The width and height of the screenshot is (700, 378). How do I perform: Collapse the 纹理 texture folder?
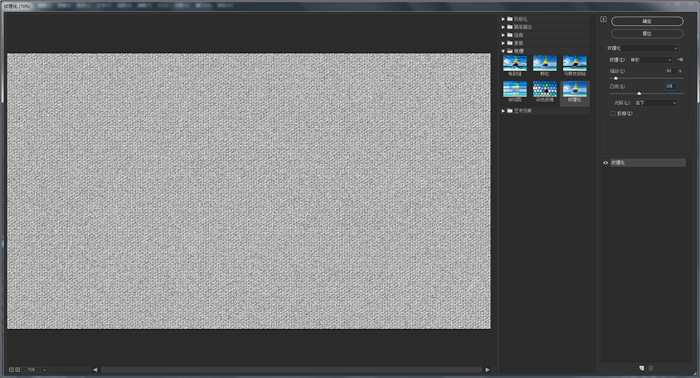tap(503, 51)
